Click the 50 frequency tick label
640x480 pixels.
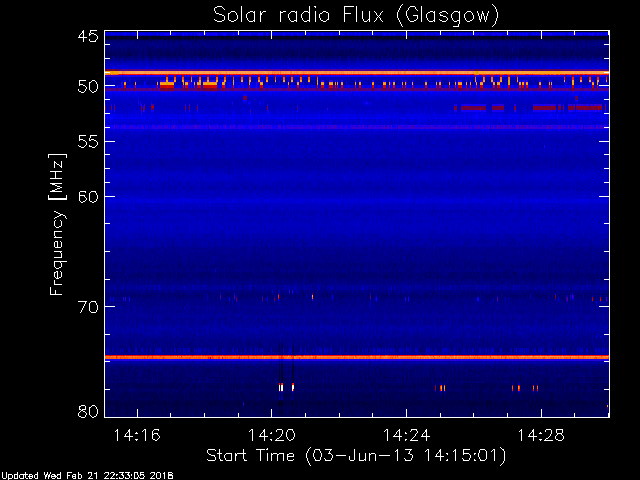pyautogui.click(x=88, y=87)
